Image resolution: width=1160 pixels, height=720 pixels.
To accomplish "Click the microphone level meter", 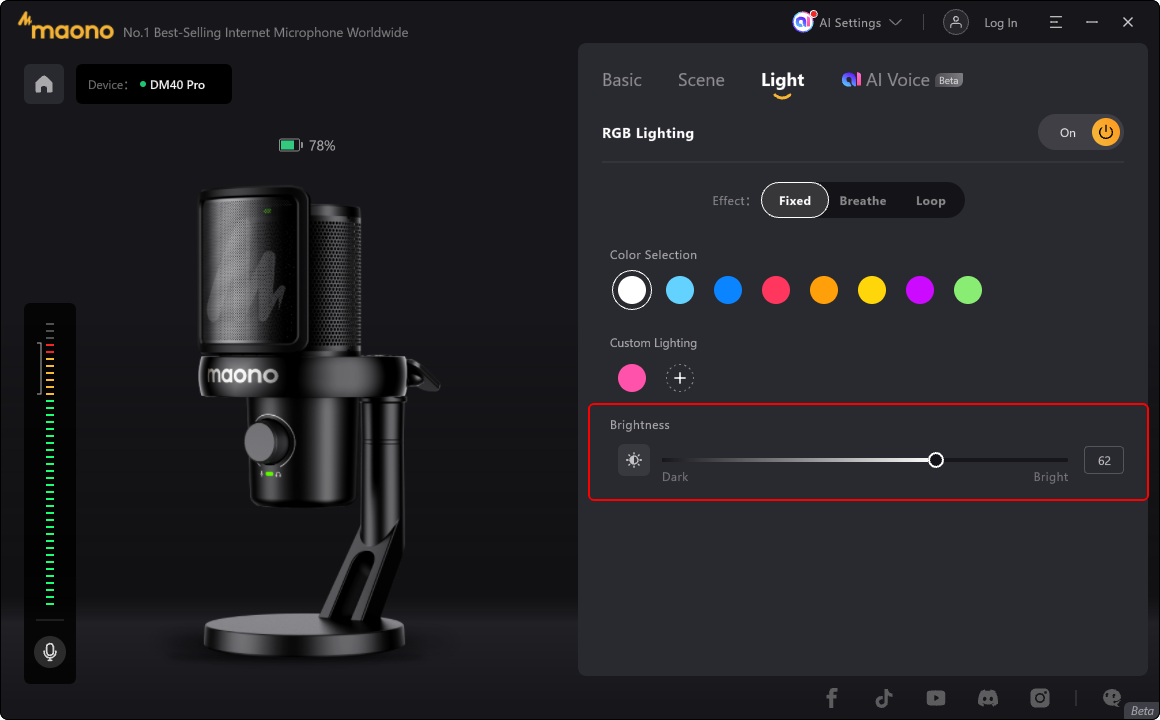I will [x=50, y=464].
